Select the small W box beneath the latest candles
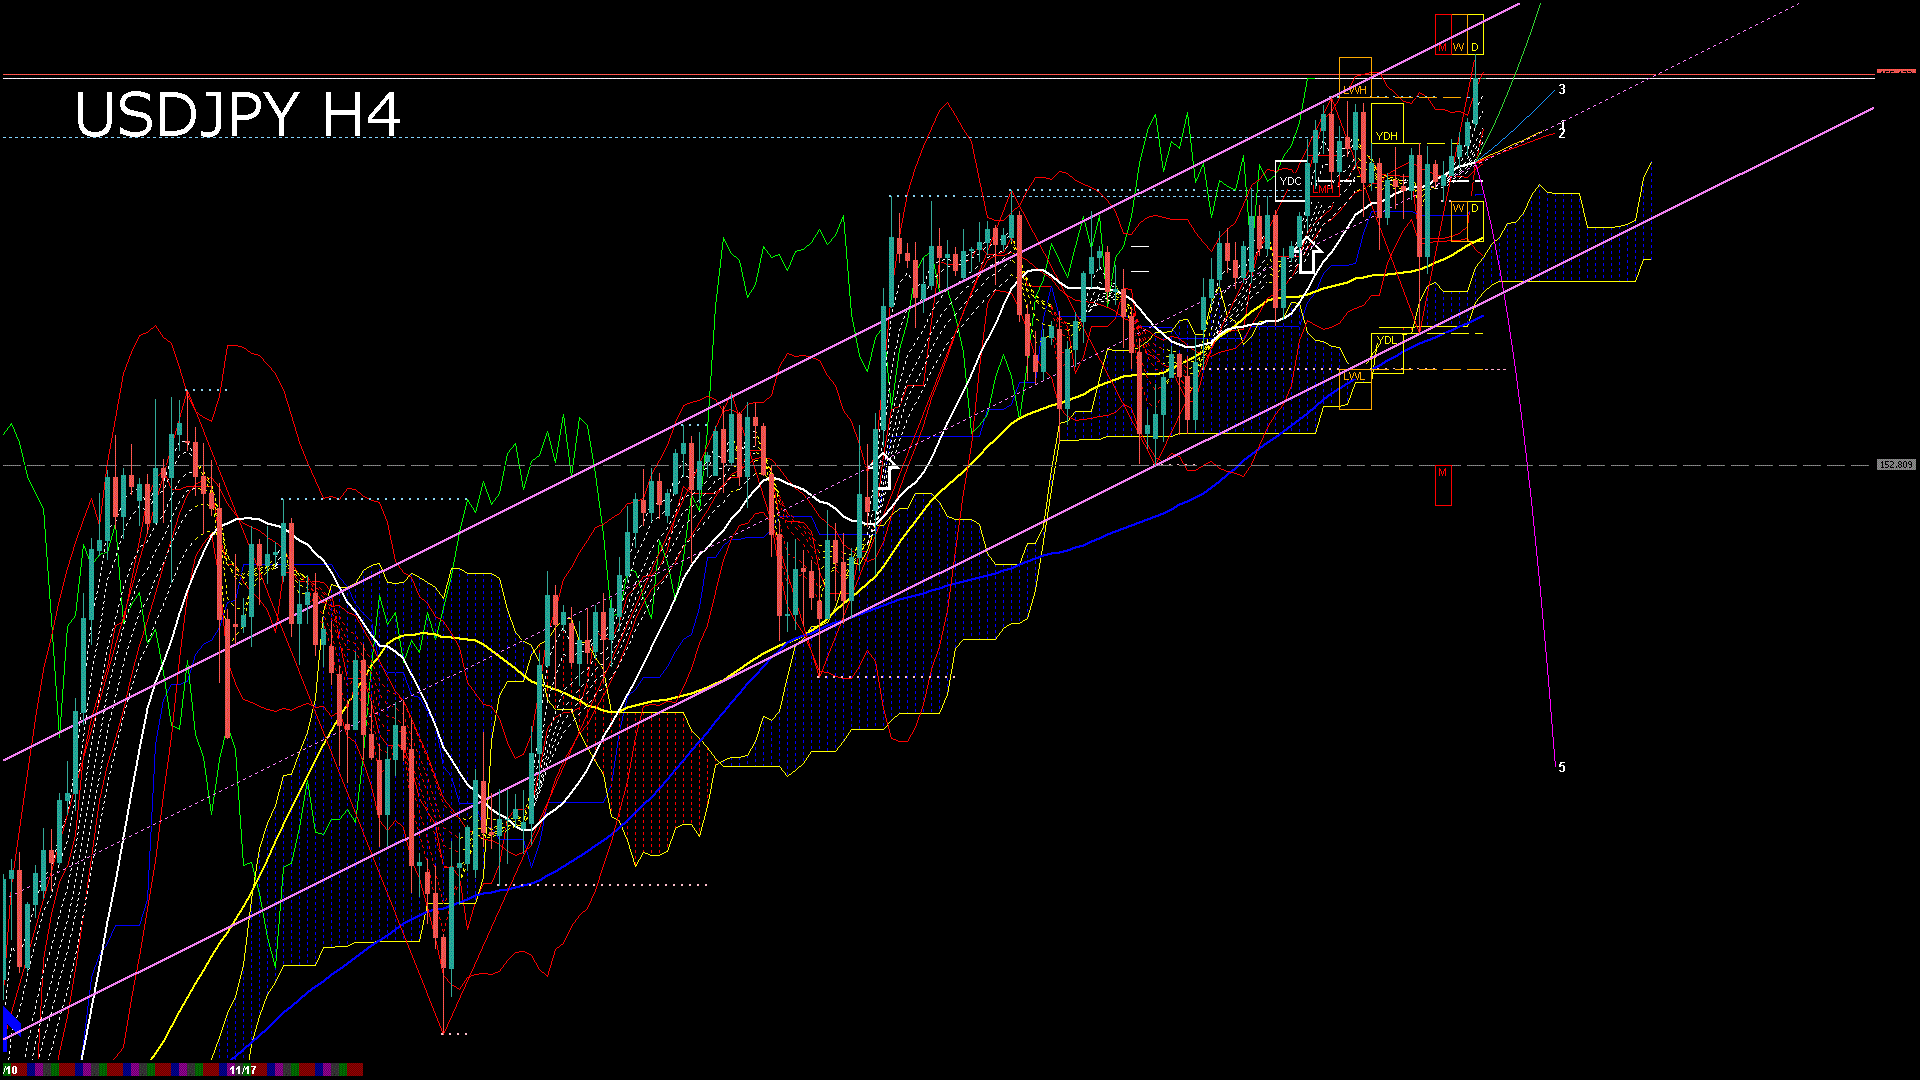 [x=1459, y=208]
